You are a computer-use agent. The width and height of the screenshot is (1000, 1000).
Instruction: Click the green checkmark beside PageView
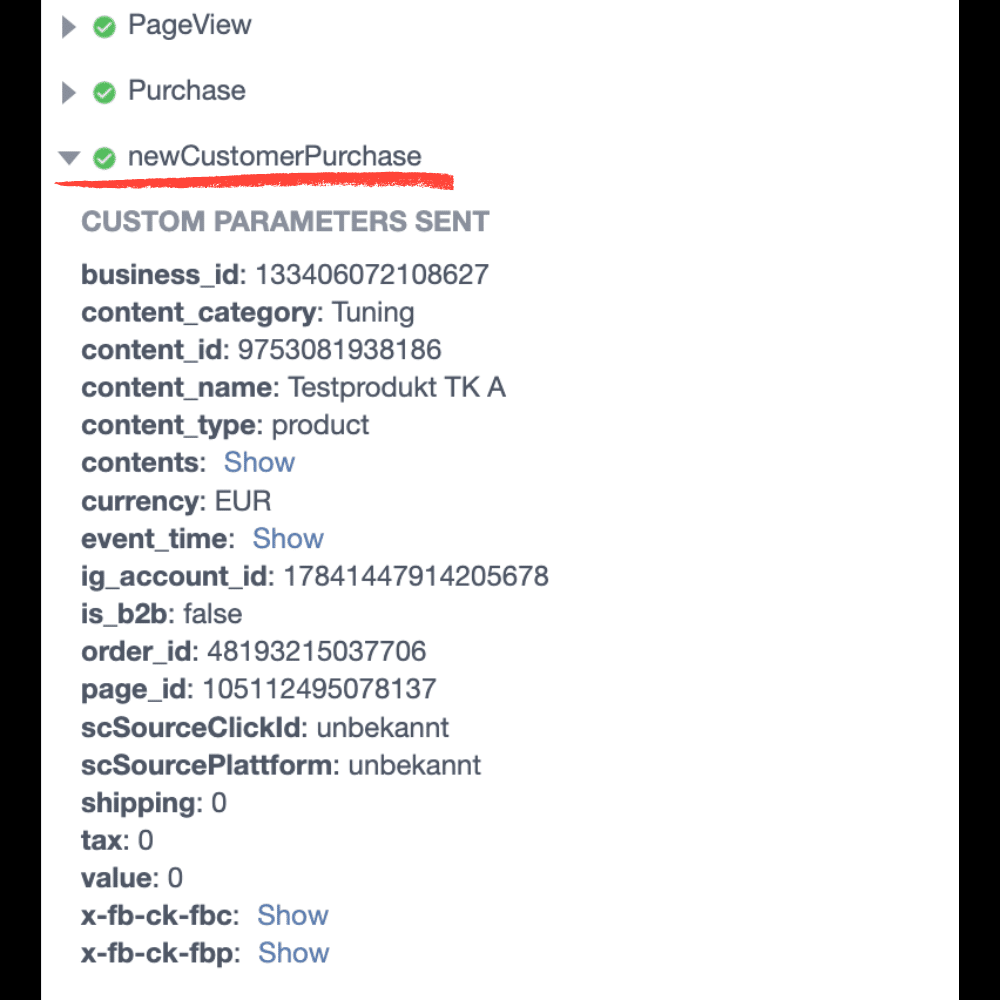click(104, 27)
